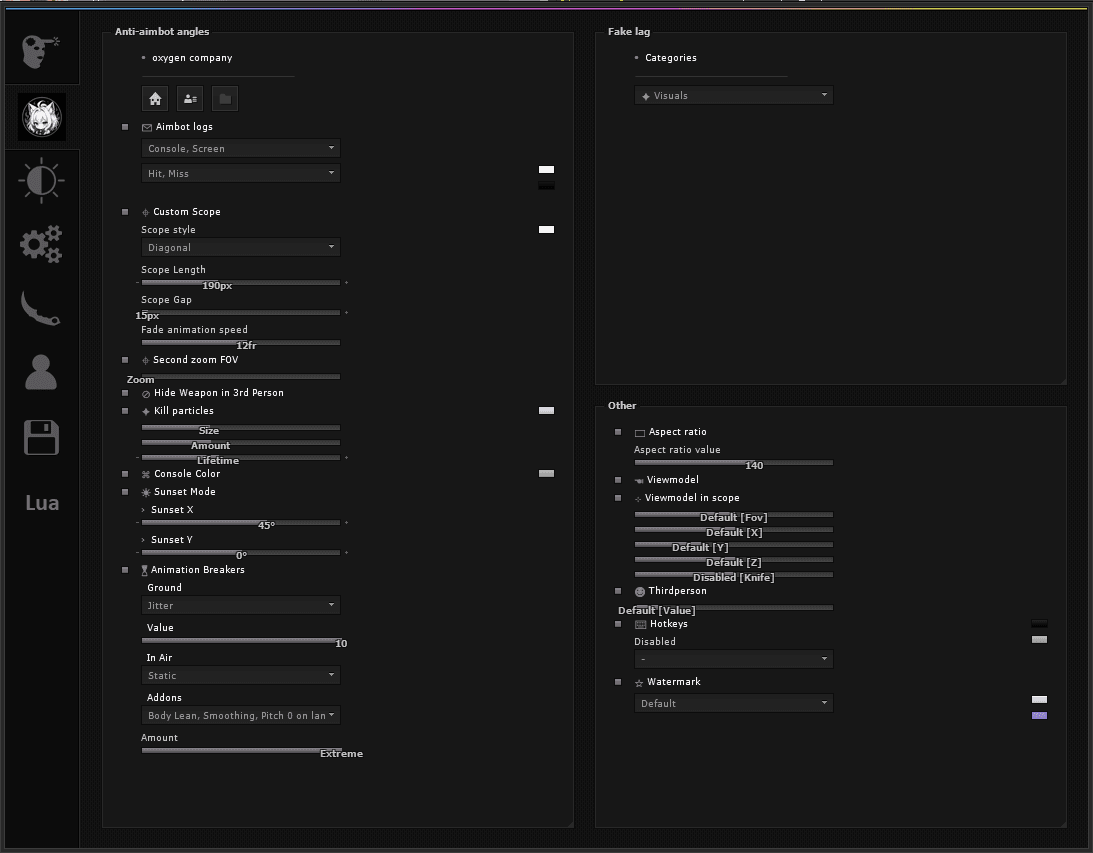Open the Console, Screen dropdown
Screen dimensions: 1093x853
[241, 148]
